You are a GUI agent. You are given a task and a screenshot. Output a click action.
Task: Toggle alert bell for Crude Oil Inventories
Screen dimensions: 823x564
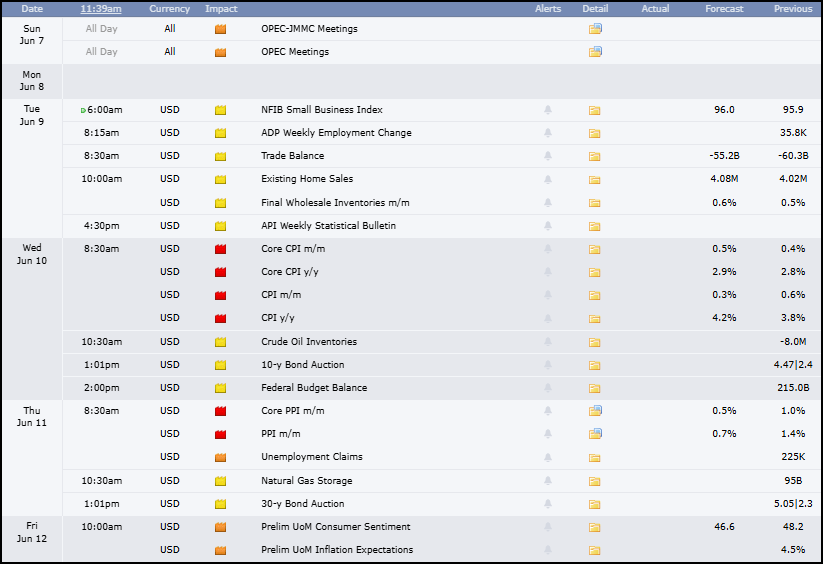pos(548,342)
